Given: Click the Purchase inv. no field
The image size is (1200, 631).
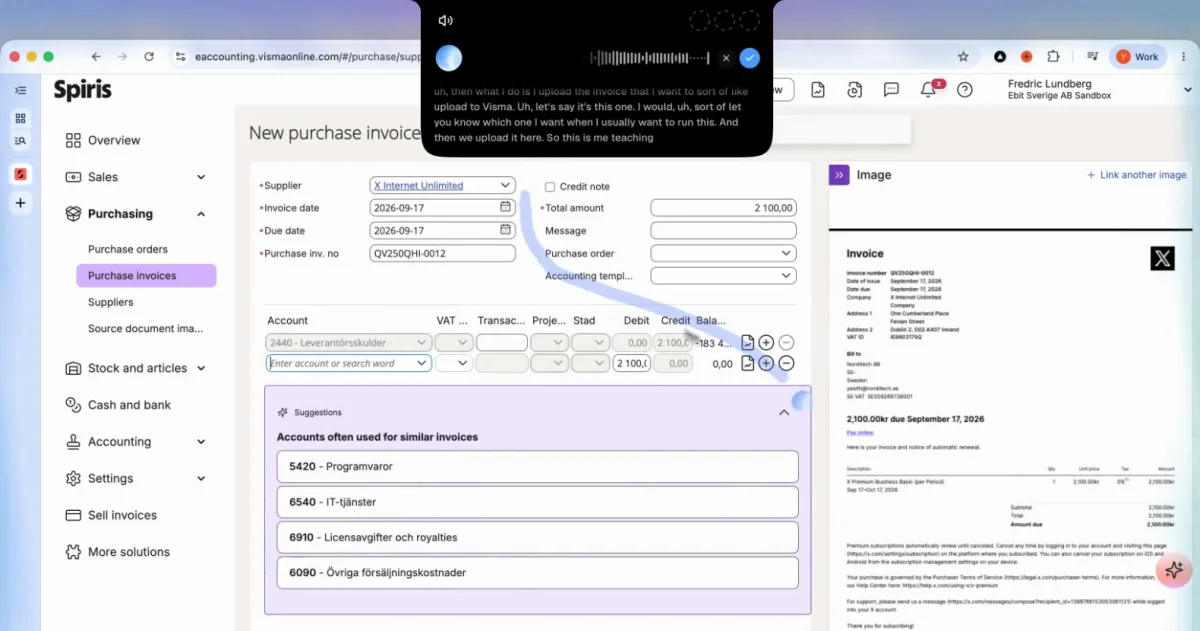Looking at the screenshot, I should [x=442, y=253].
